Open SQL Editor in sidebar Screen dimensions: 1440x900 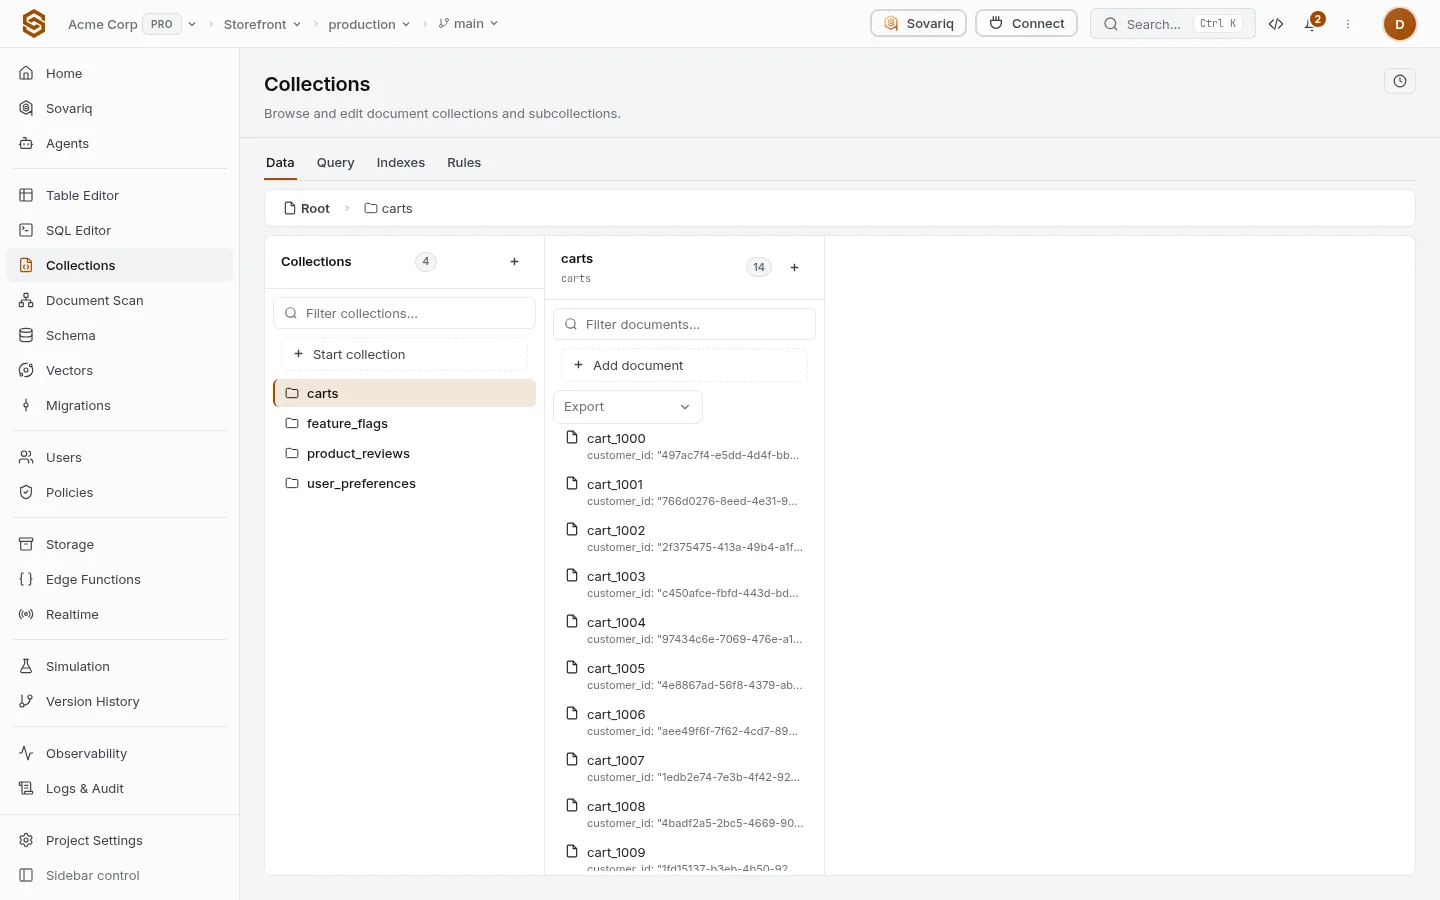[x=120, y=231]
